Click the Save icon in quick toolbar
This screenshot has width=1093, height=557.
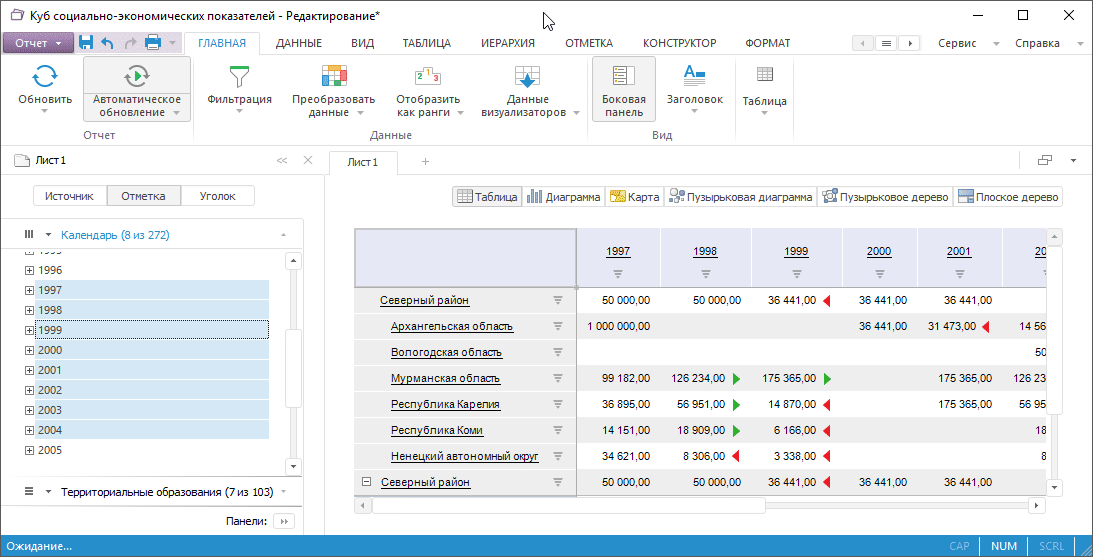pyautogui.click(x=86, y=43)
